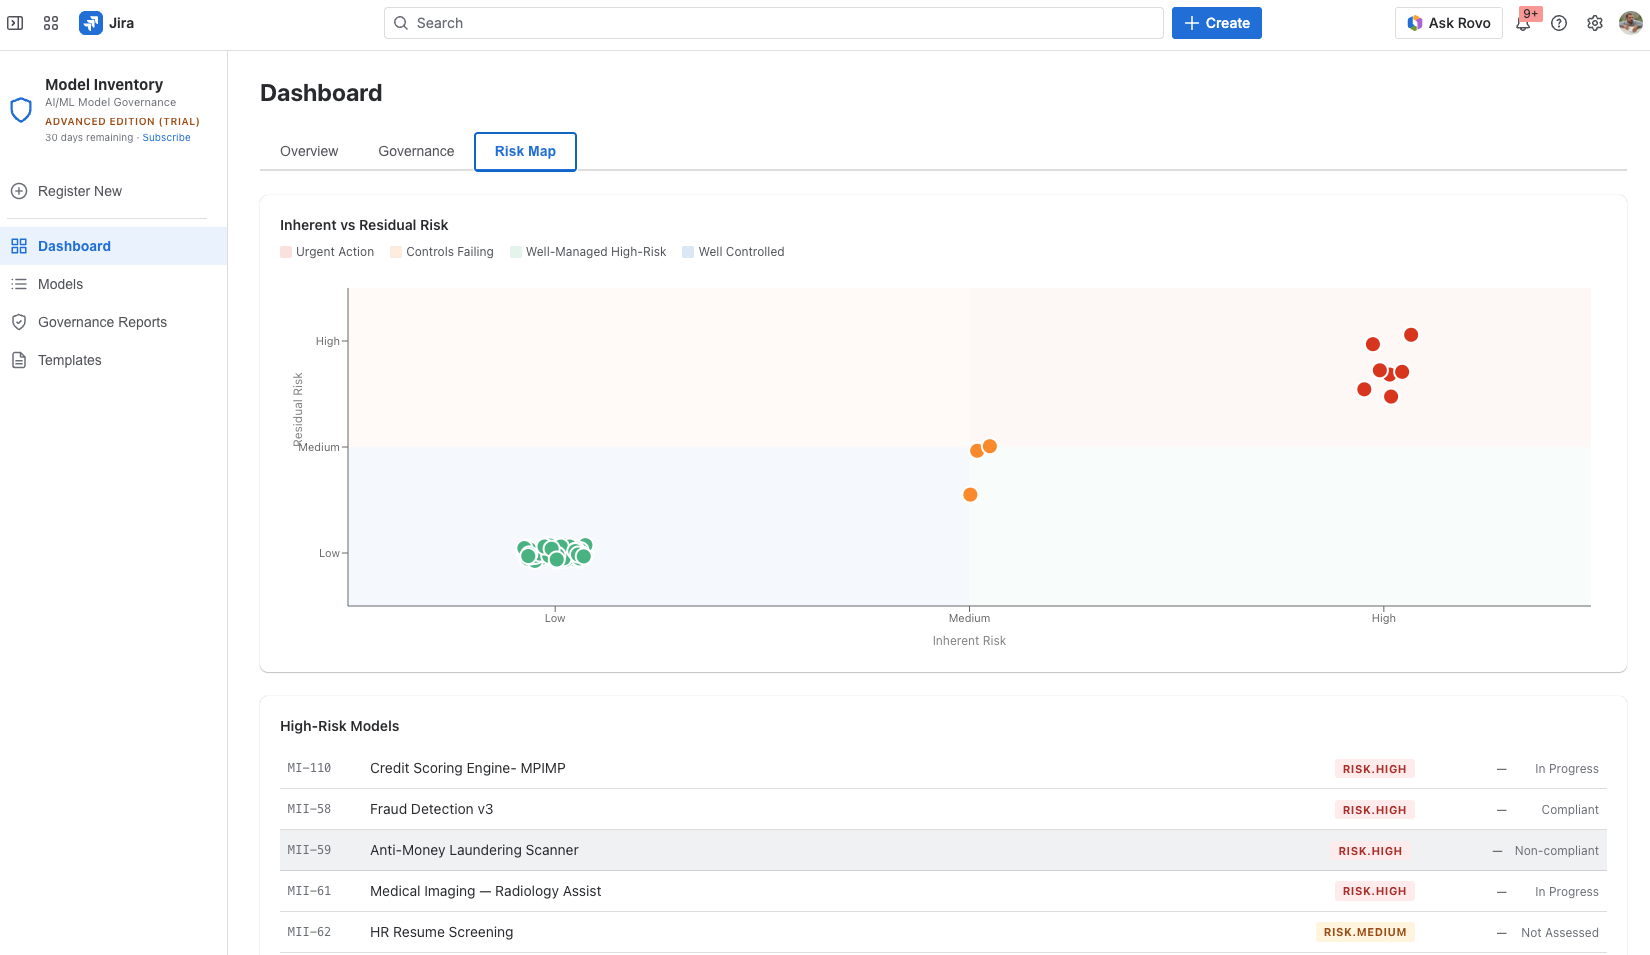Click in the Search field
The height and width of the screenshot is (955, 1650).
pyautogui.click(x=773, y=23)
